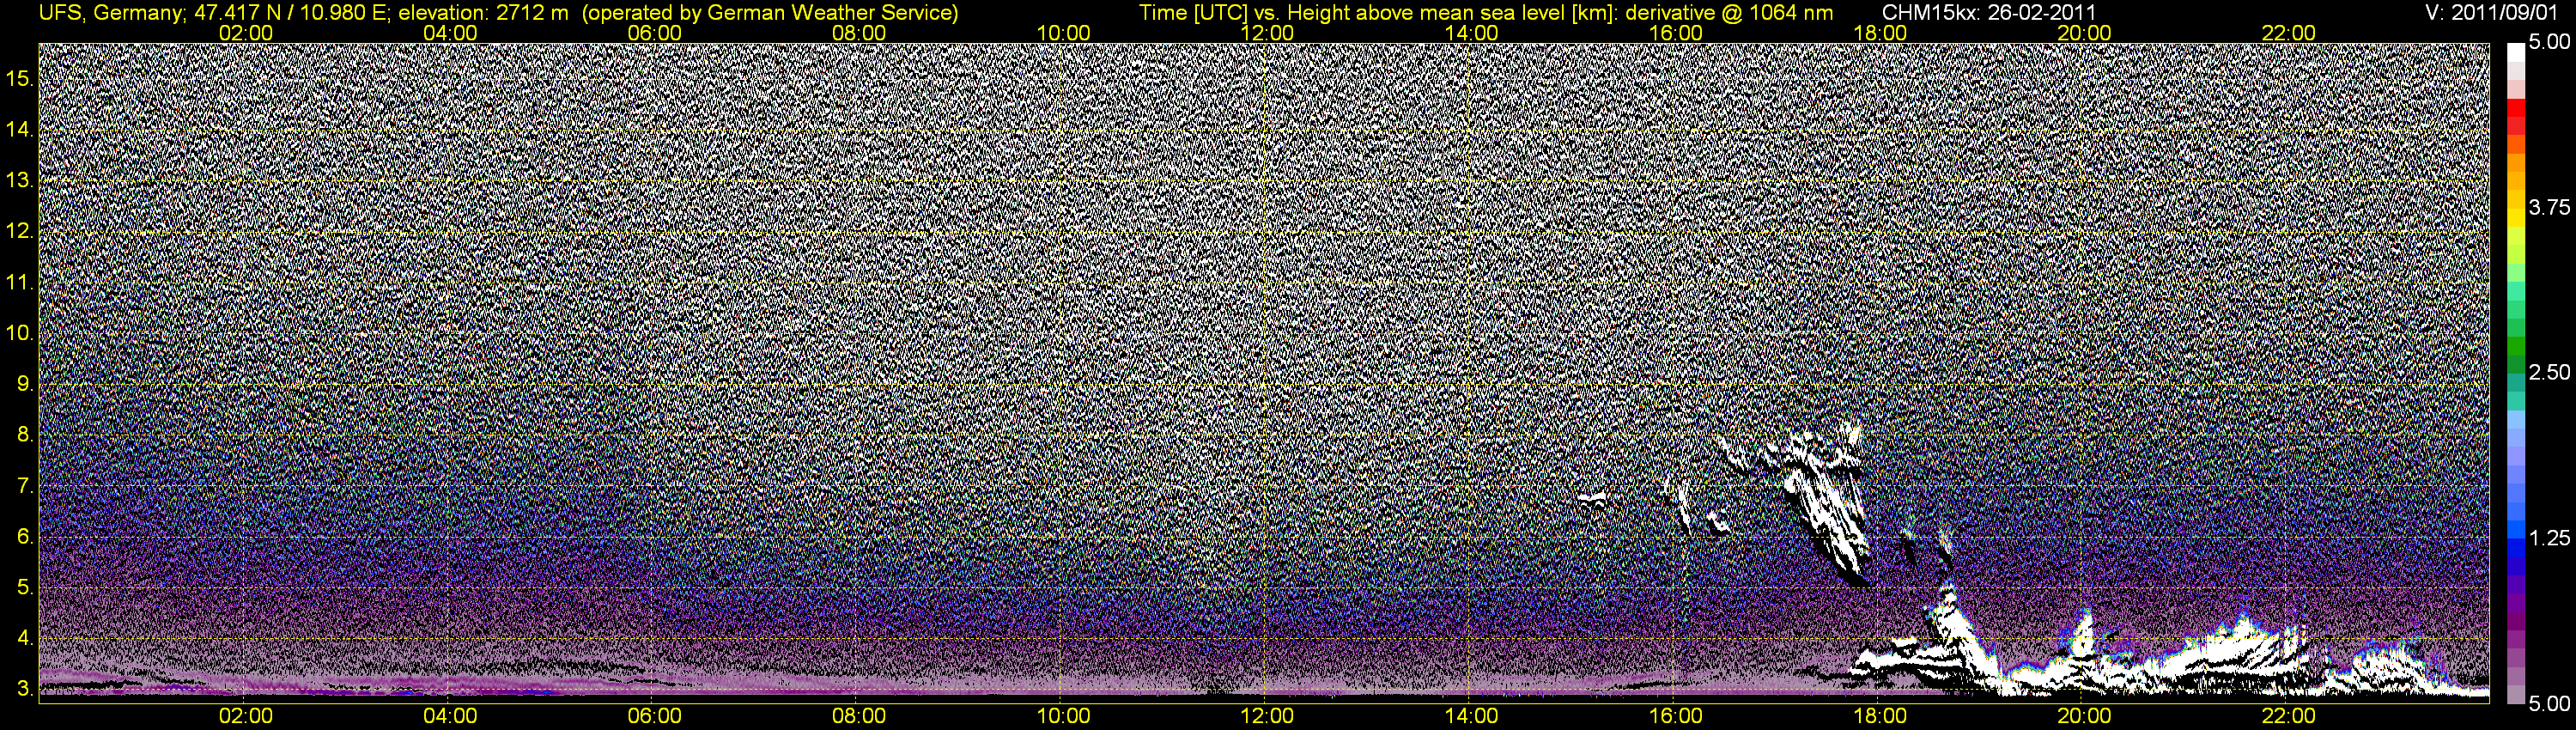This screenshot has height=730, width=2576.
Task: Click bottom time axis label '20:00'
Action: [2084, 716]
